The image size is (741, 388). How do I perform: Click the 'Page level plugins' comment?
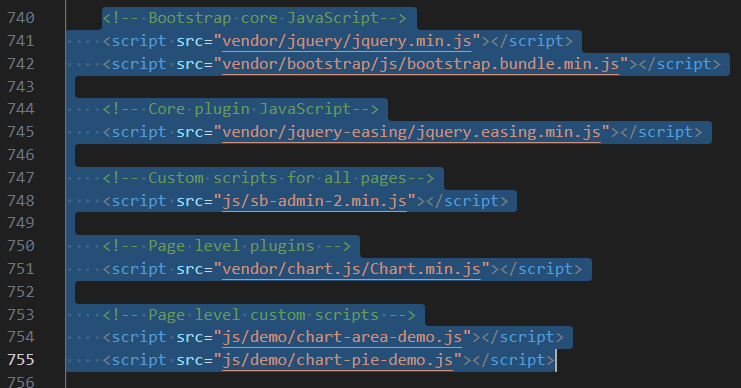coord(226,246)
